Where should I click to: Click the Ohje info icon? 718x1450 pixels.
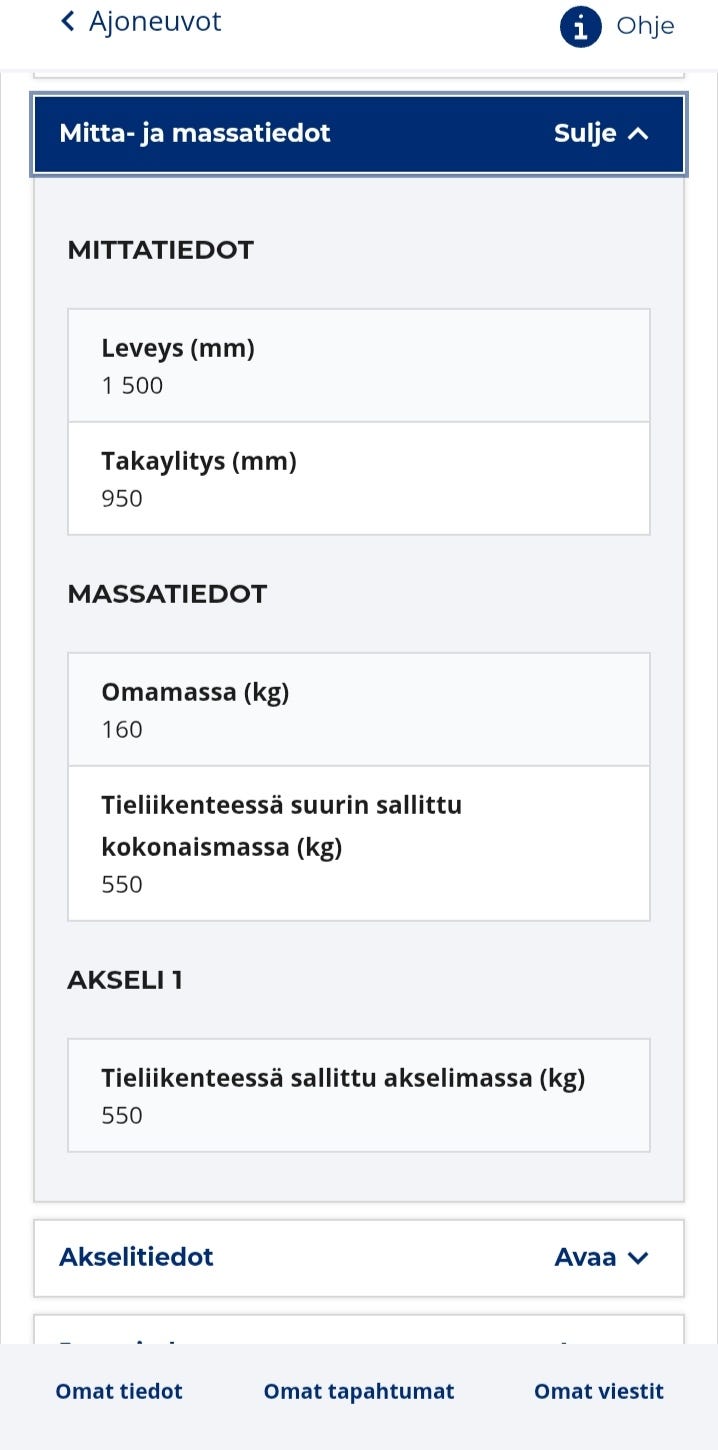(578, 27)
